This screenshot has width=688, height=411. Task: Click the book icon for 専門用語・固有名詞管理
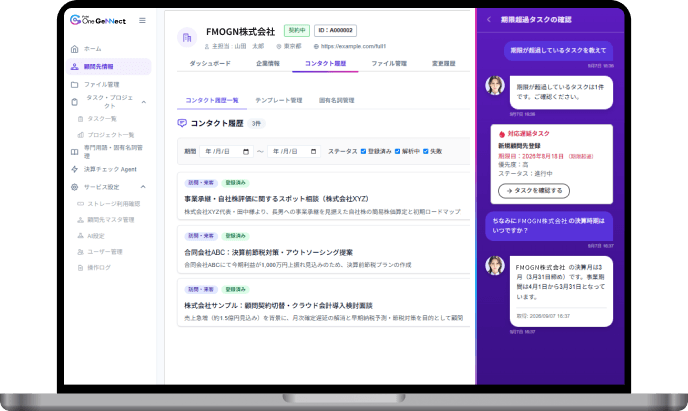click(x=75, y=152)
